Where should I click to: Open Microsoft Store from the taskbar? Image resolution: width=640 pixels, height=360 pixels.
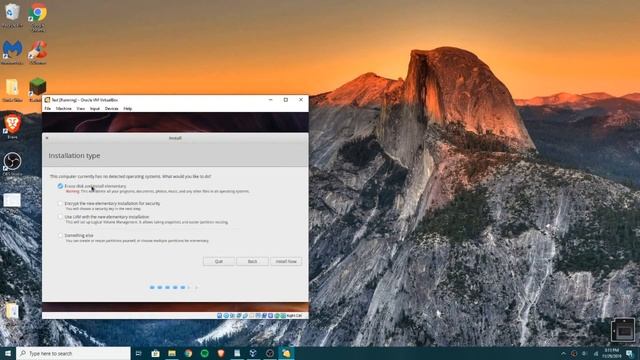pos(155,353)
